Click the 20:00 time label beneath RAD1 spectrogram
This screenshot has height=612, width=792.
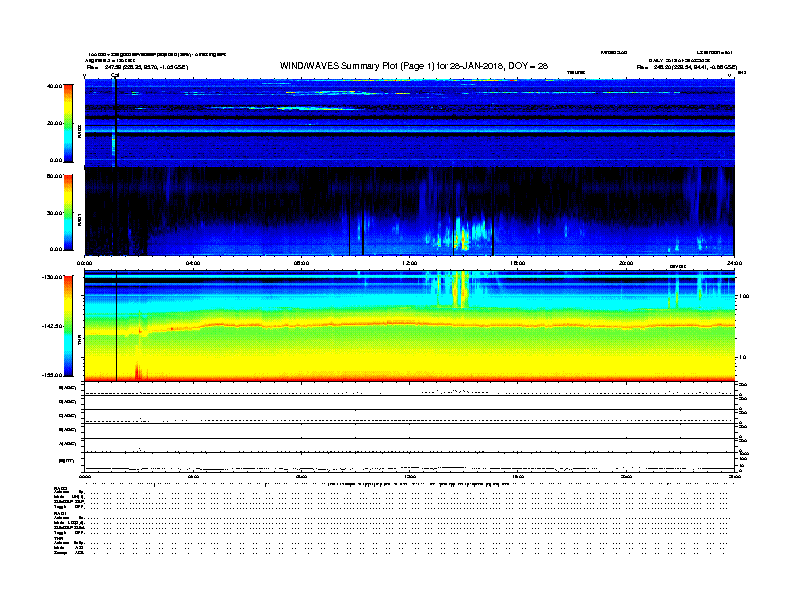(x=626, y=263)
